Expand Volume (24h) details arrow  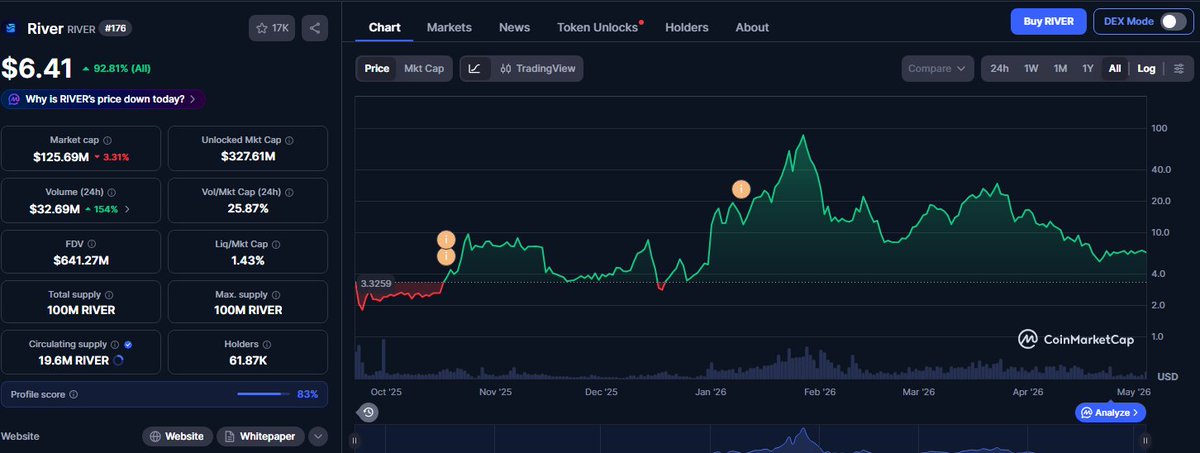(x=126, y=209)
